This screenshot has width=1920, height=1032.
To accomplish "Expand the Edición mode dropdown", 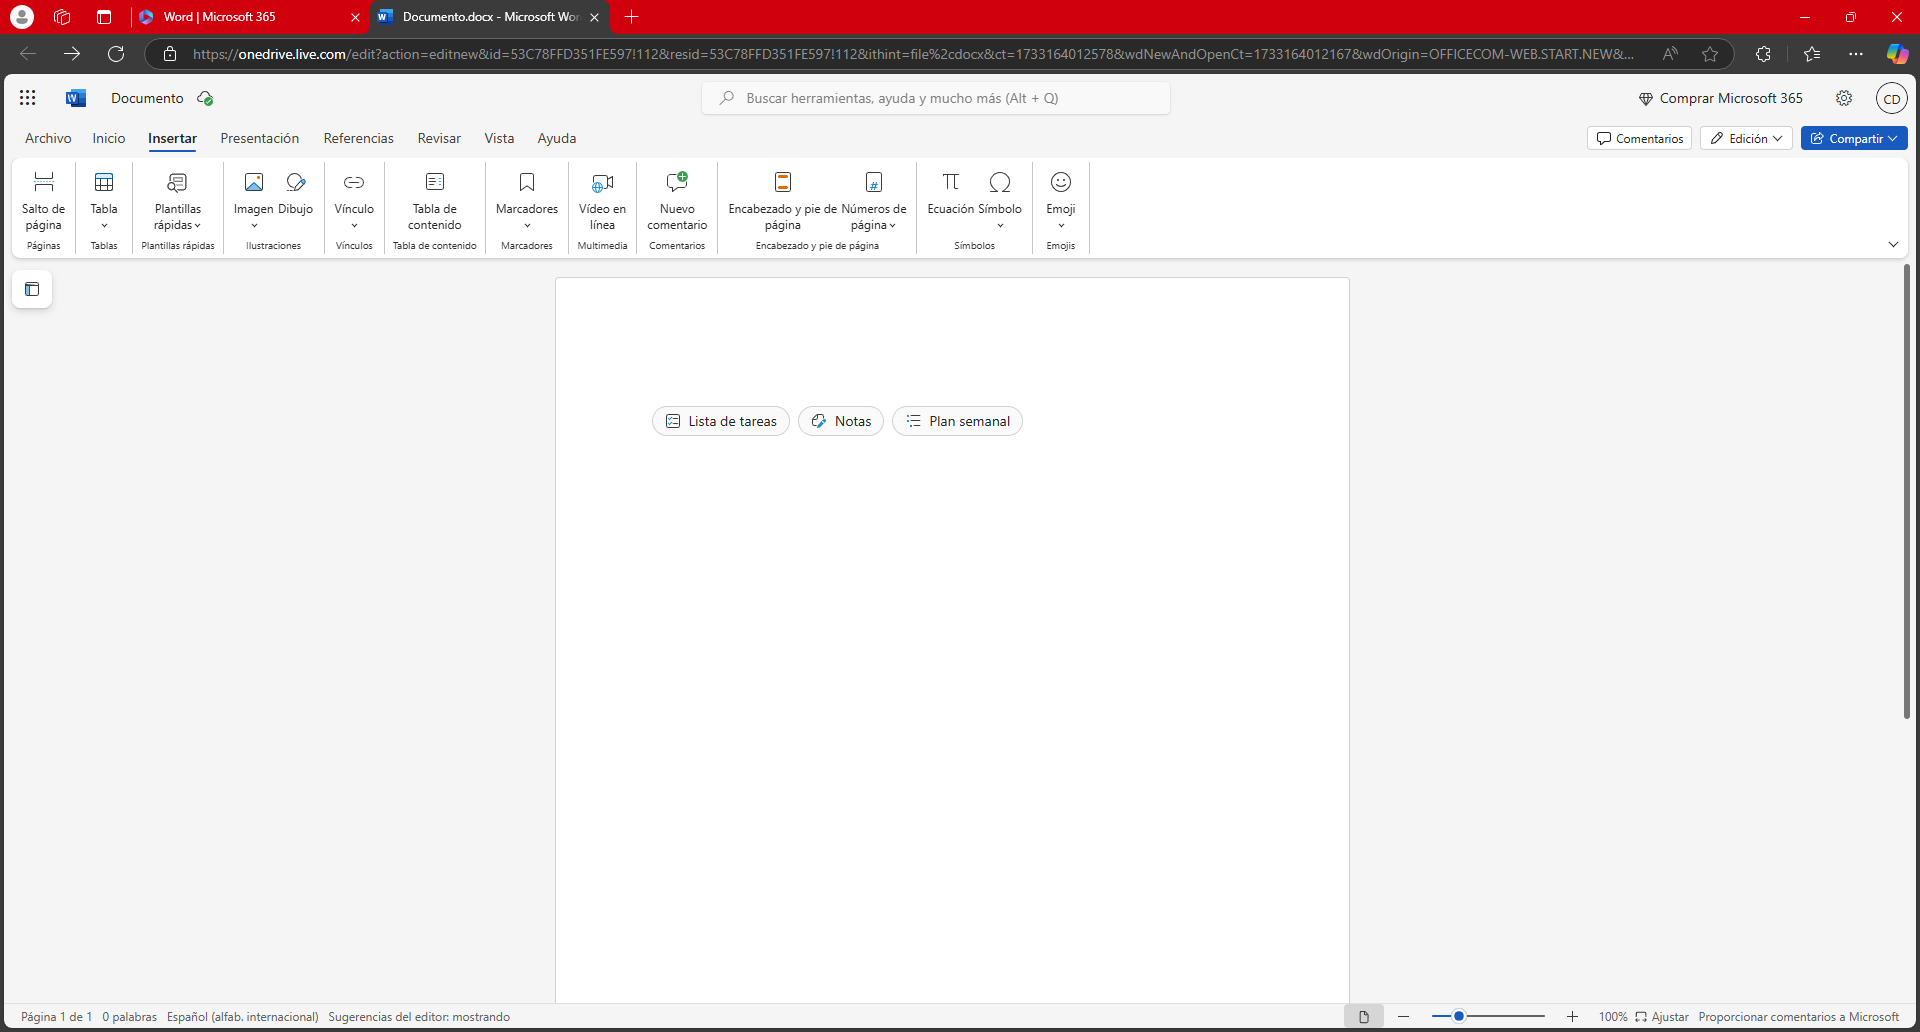I will [x=1746, y=138].
